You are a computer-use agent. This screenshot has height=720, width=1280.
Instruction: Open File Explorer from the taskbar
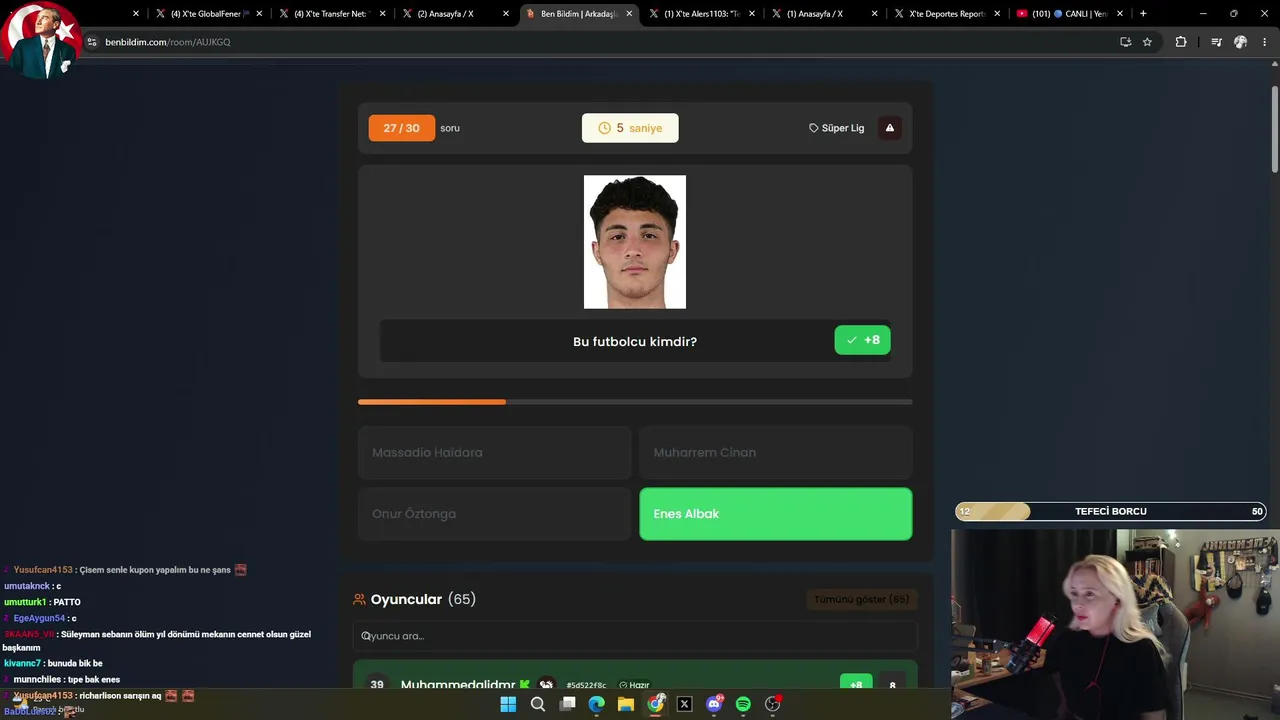coord(626,704)
